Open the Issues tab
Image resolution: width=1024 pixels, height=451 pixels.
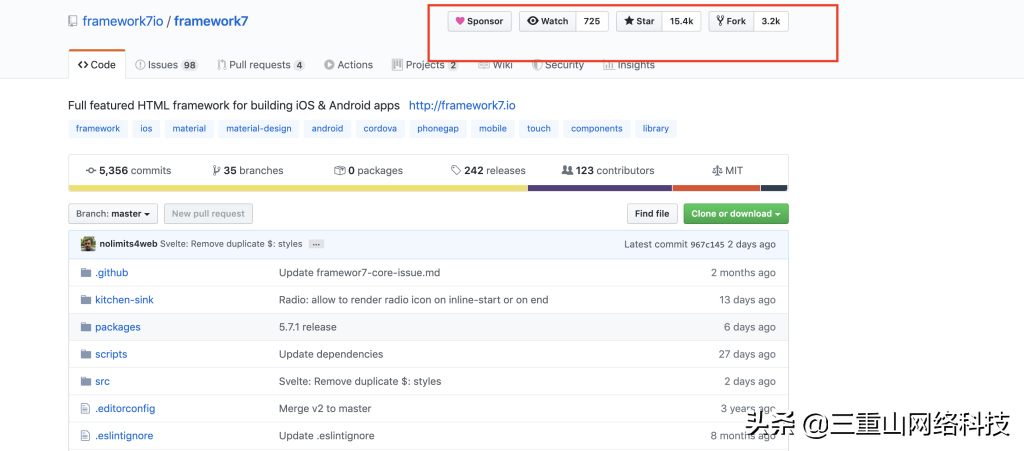[166, 65]
